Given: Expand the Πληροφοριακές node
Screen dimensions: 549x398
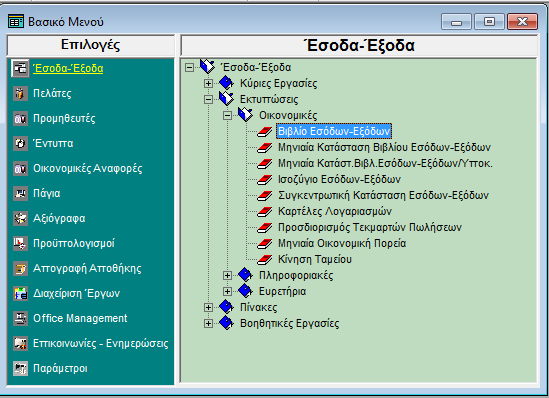Looking at the screenshot, I should pos(228,275).
